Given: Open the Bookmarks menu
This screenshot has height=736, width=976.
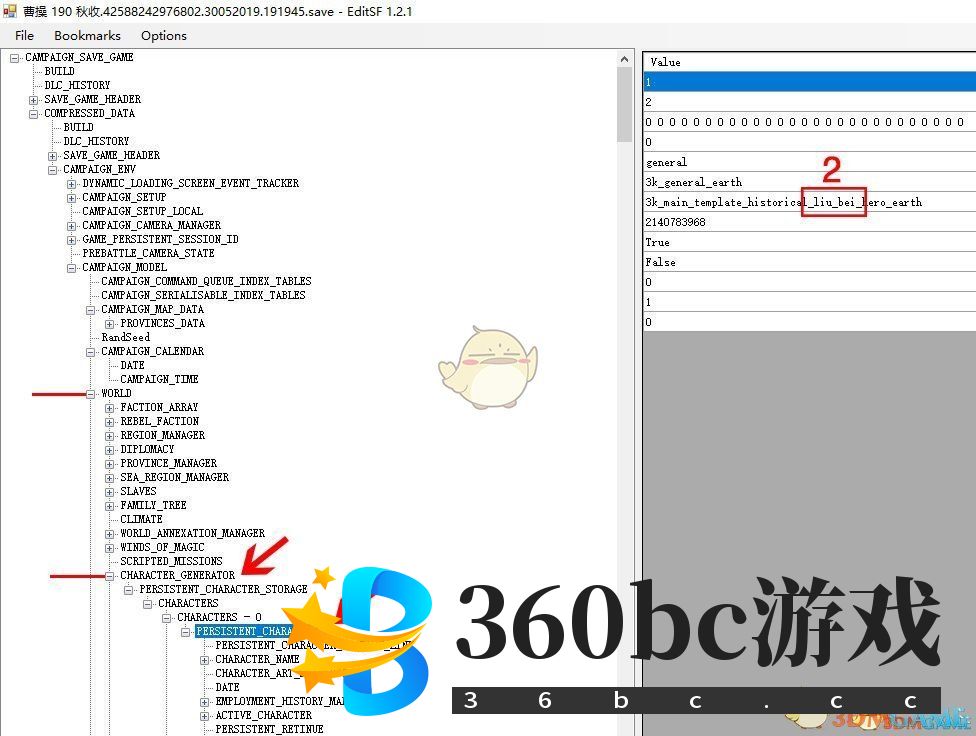Looking at the screenshot, I should pyautogui.click(x=87, y=35).
